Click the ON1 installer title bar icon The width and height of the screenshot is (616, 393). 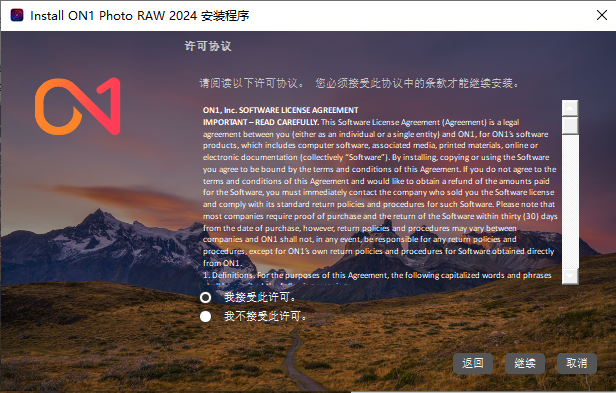(x=17, y=15)
